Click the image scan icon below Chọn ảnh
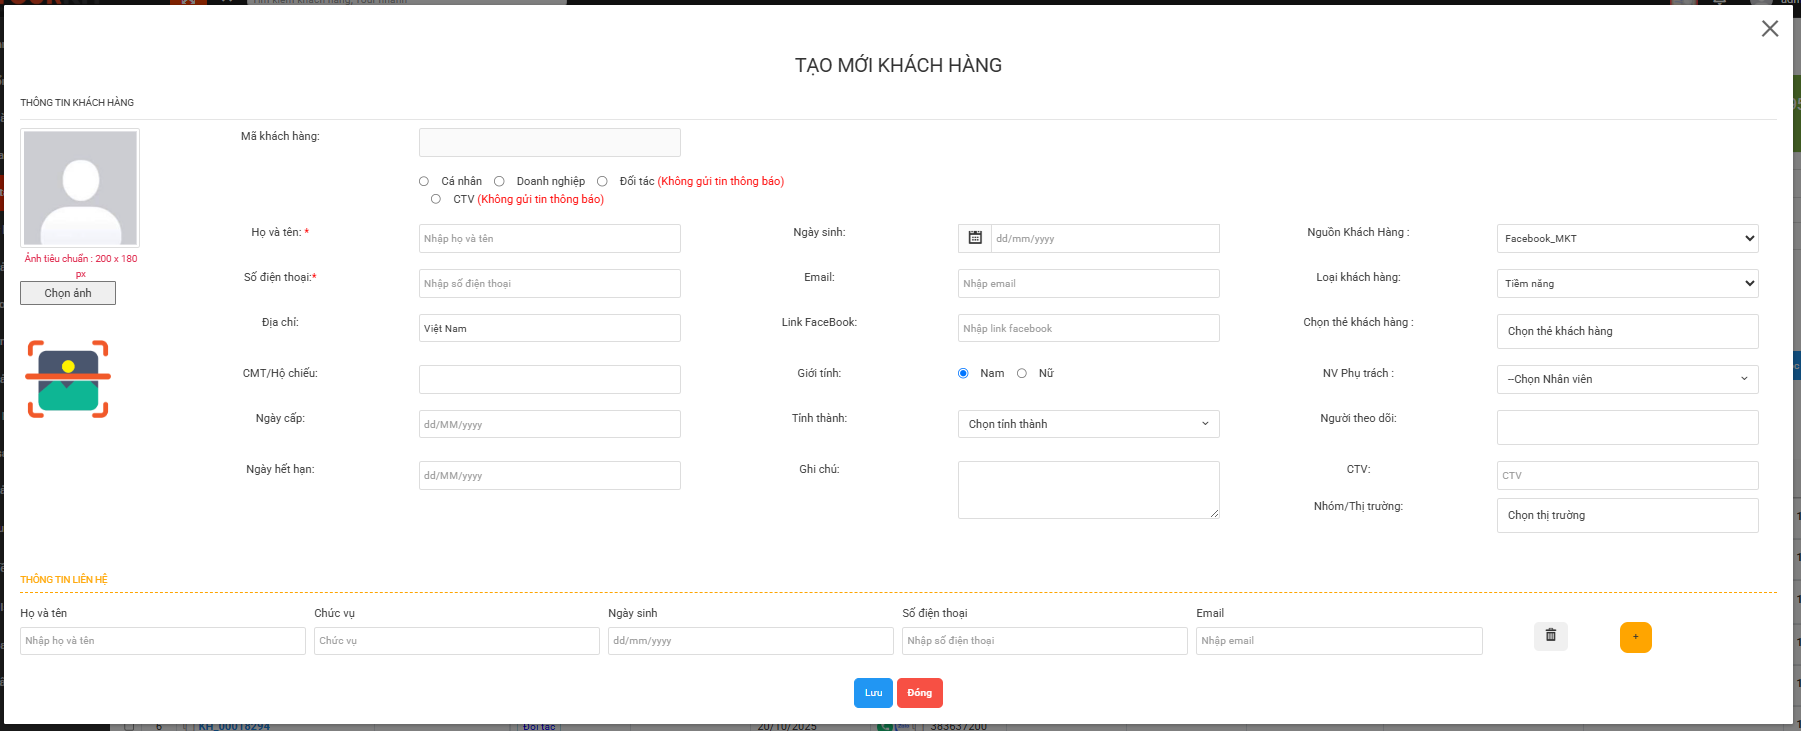This screenshot has width=1801, height=731. click(68, 379)
